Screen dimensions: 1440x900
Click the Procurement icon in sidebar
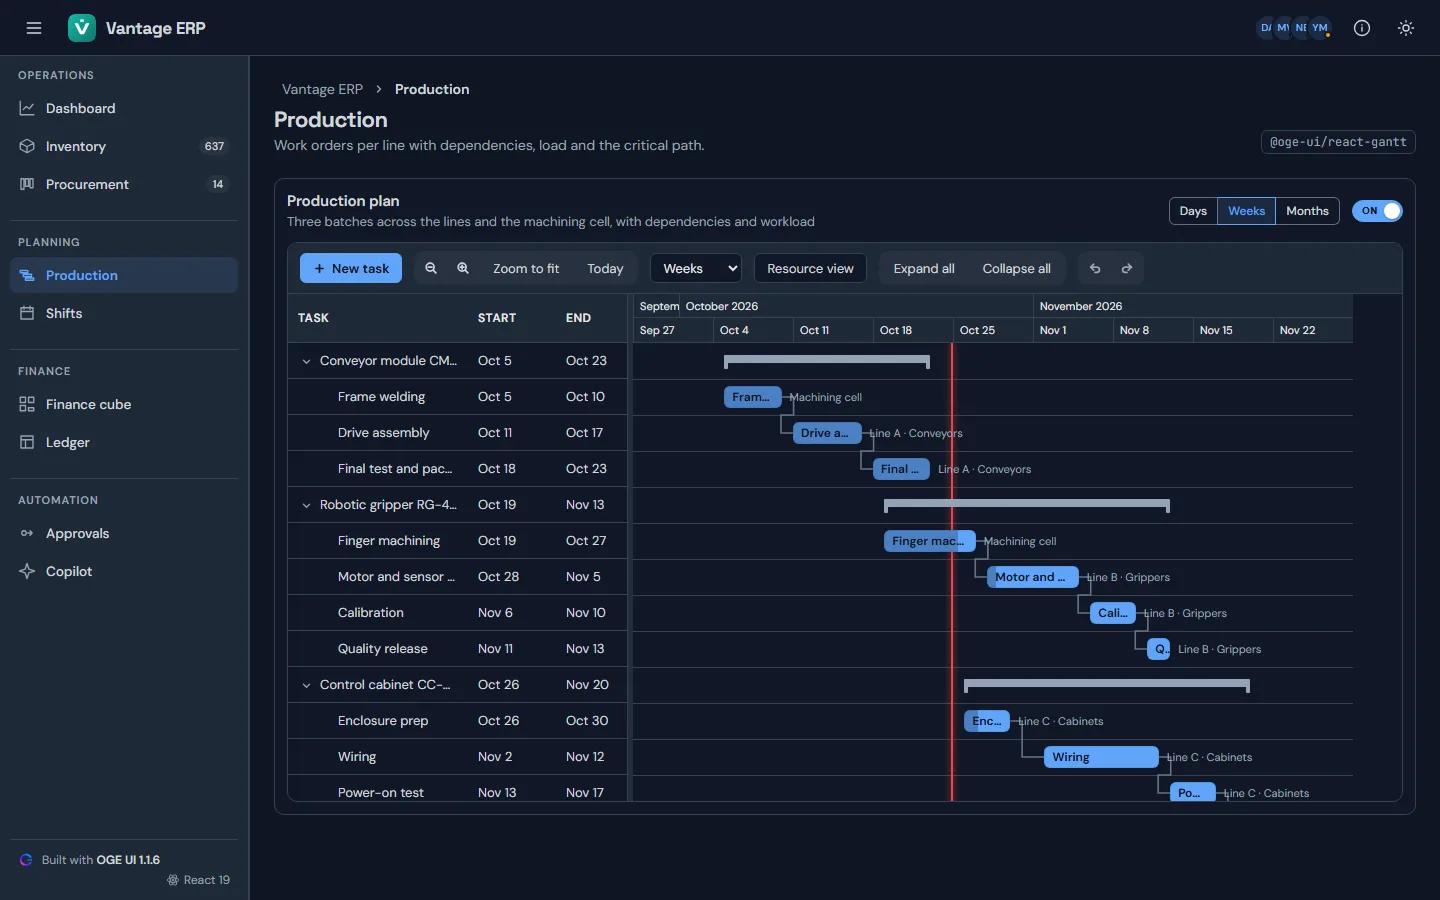pyautogui.click(x=27, y=184)
